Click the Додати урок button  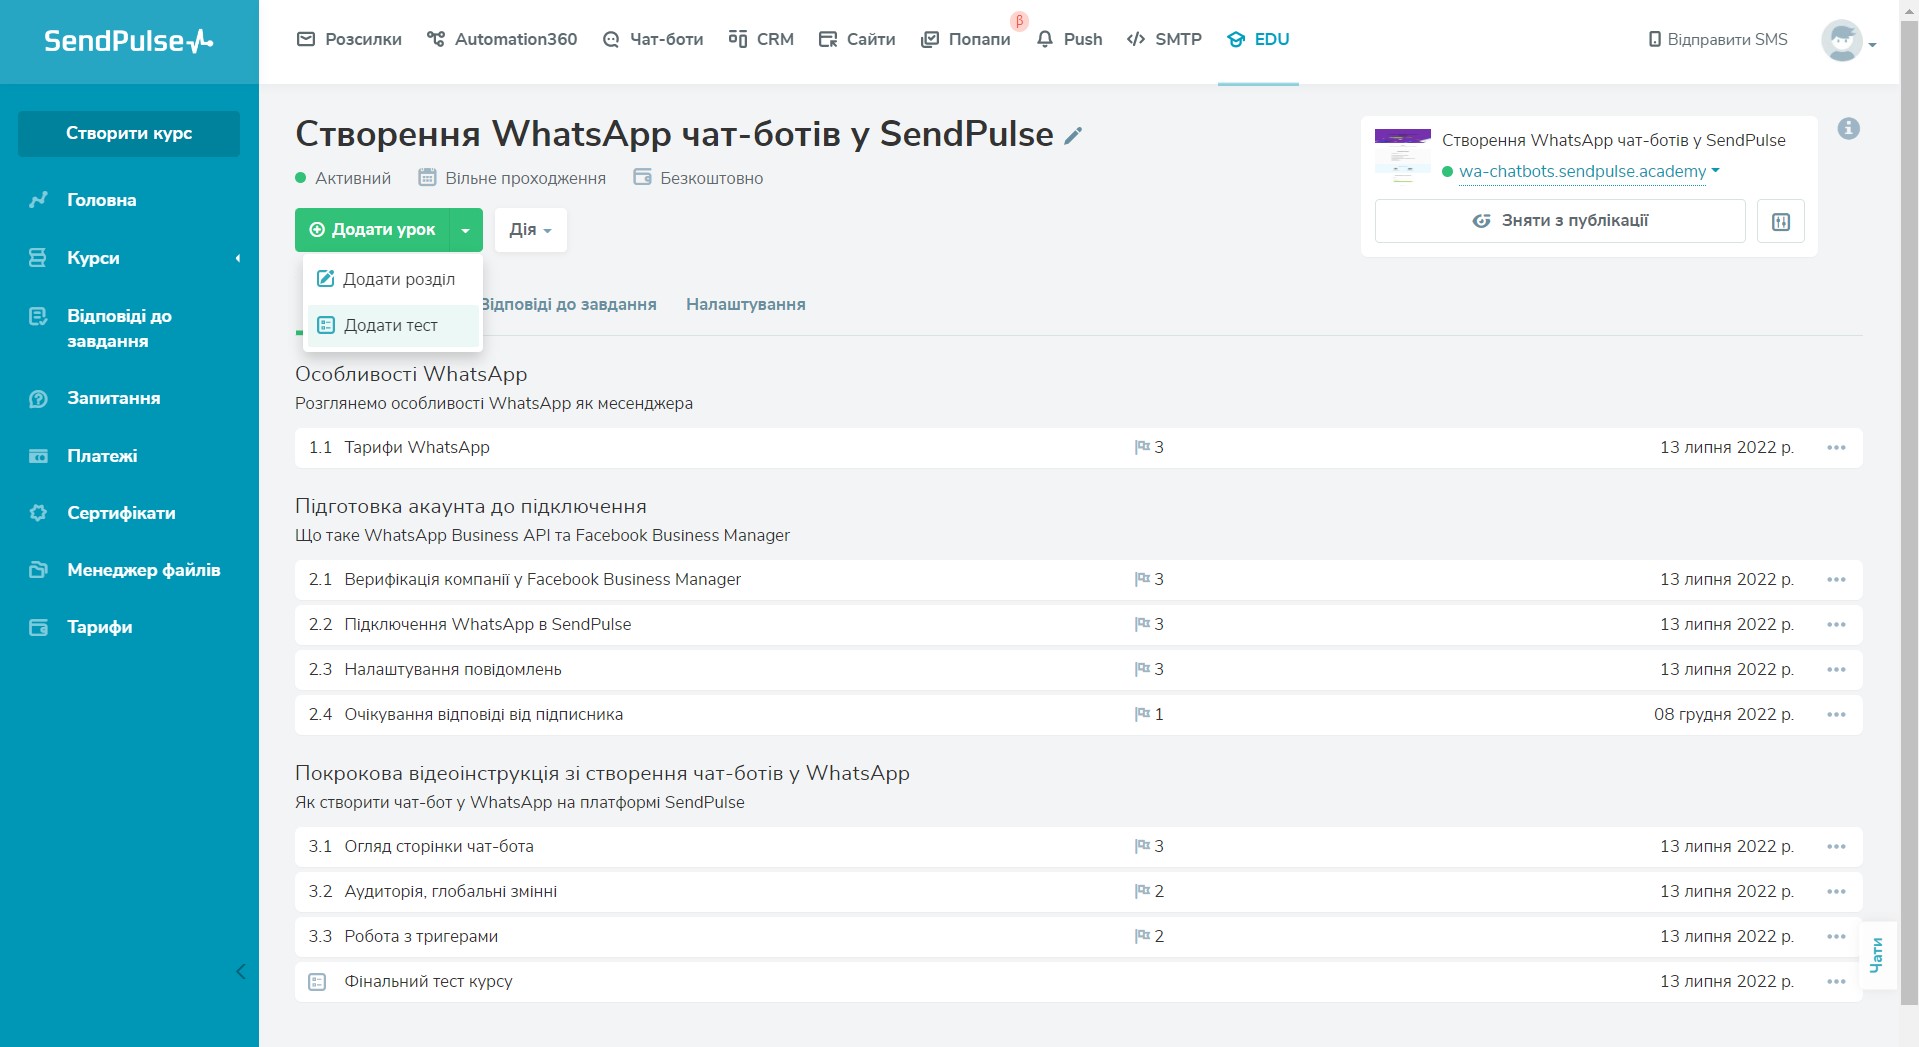(373, 230)
